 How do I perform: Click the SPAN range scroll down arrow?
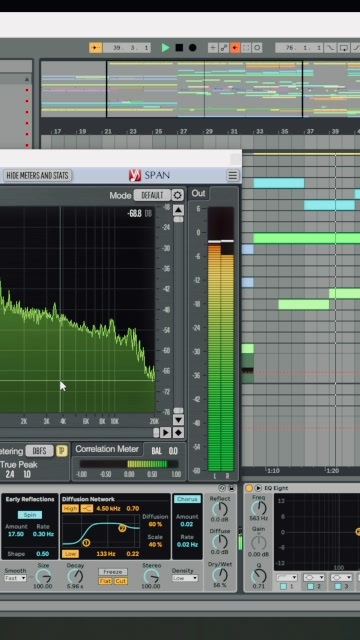pos(178,420)
